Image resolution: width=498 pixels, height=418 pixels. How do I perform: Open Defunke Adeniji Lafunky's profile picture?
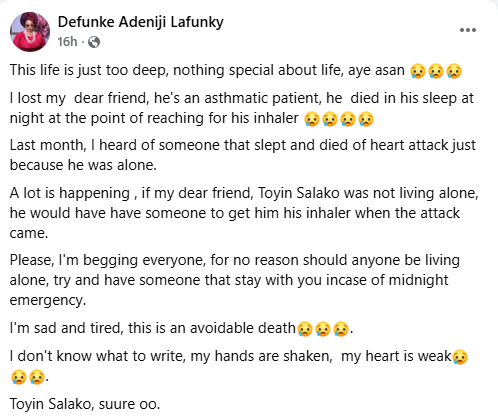[30, 32]
